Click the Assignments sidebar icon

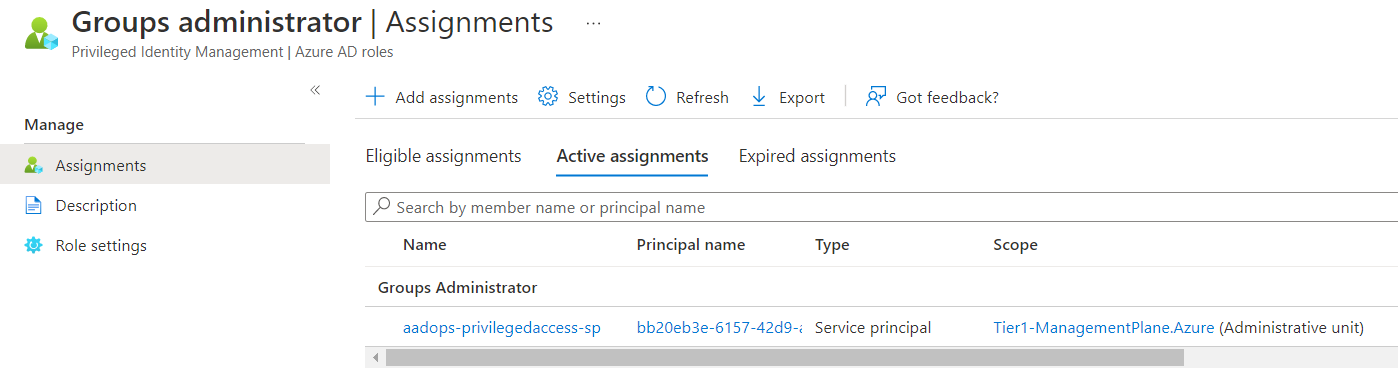(x=34, y=165)
